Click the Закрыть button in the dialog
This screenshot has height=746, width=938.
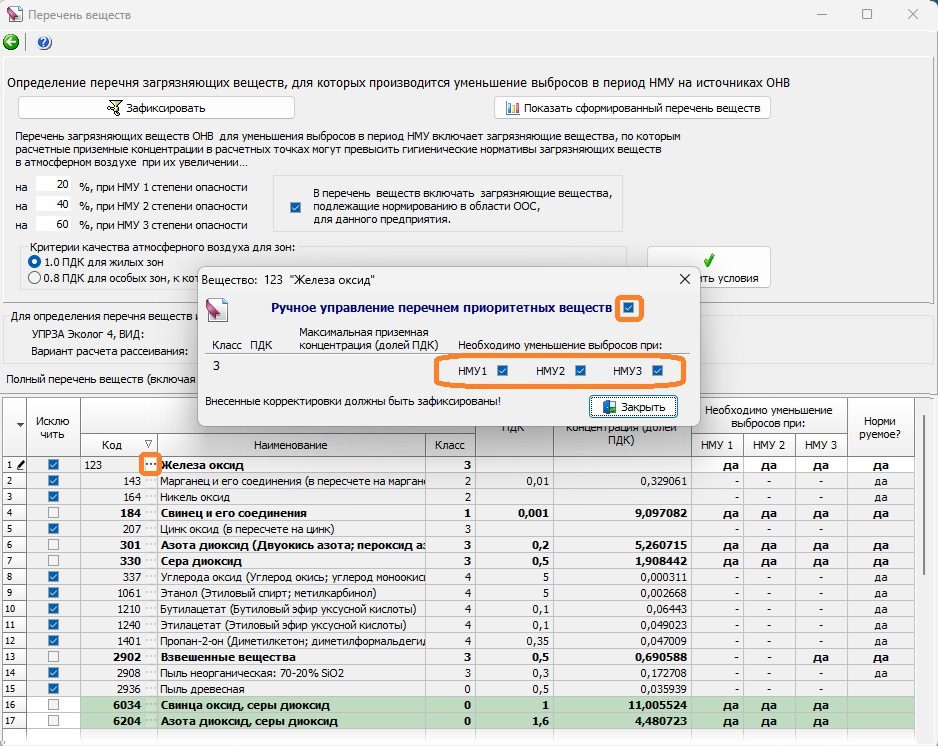(634, 407)
